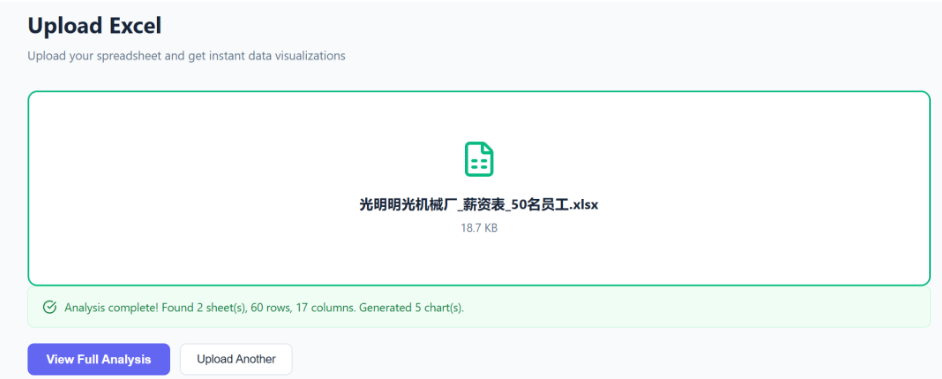This screenshot has width=942, height=379.
Task: Click the subtitle about instant data visualizations
Action: 186,56
